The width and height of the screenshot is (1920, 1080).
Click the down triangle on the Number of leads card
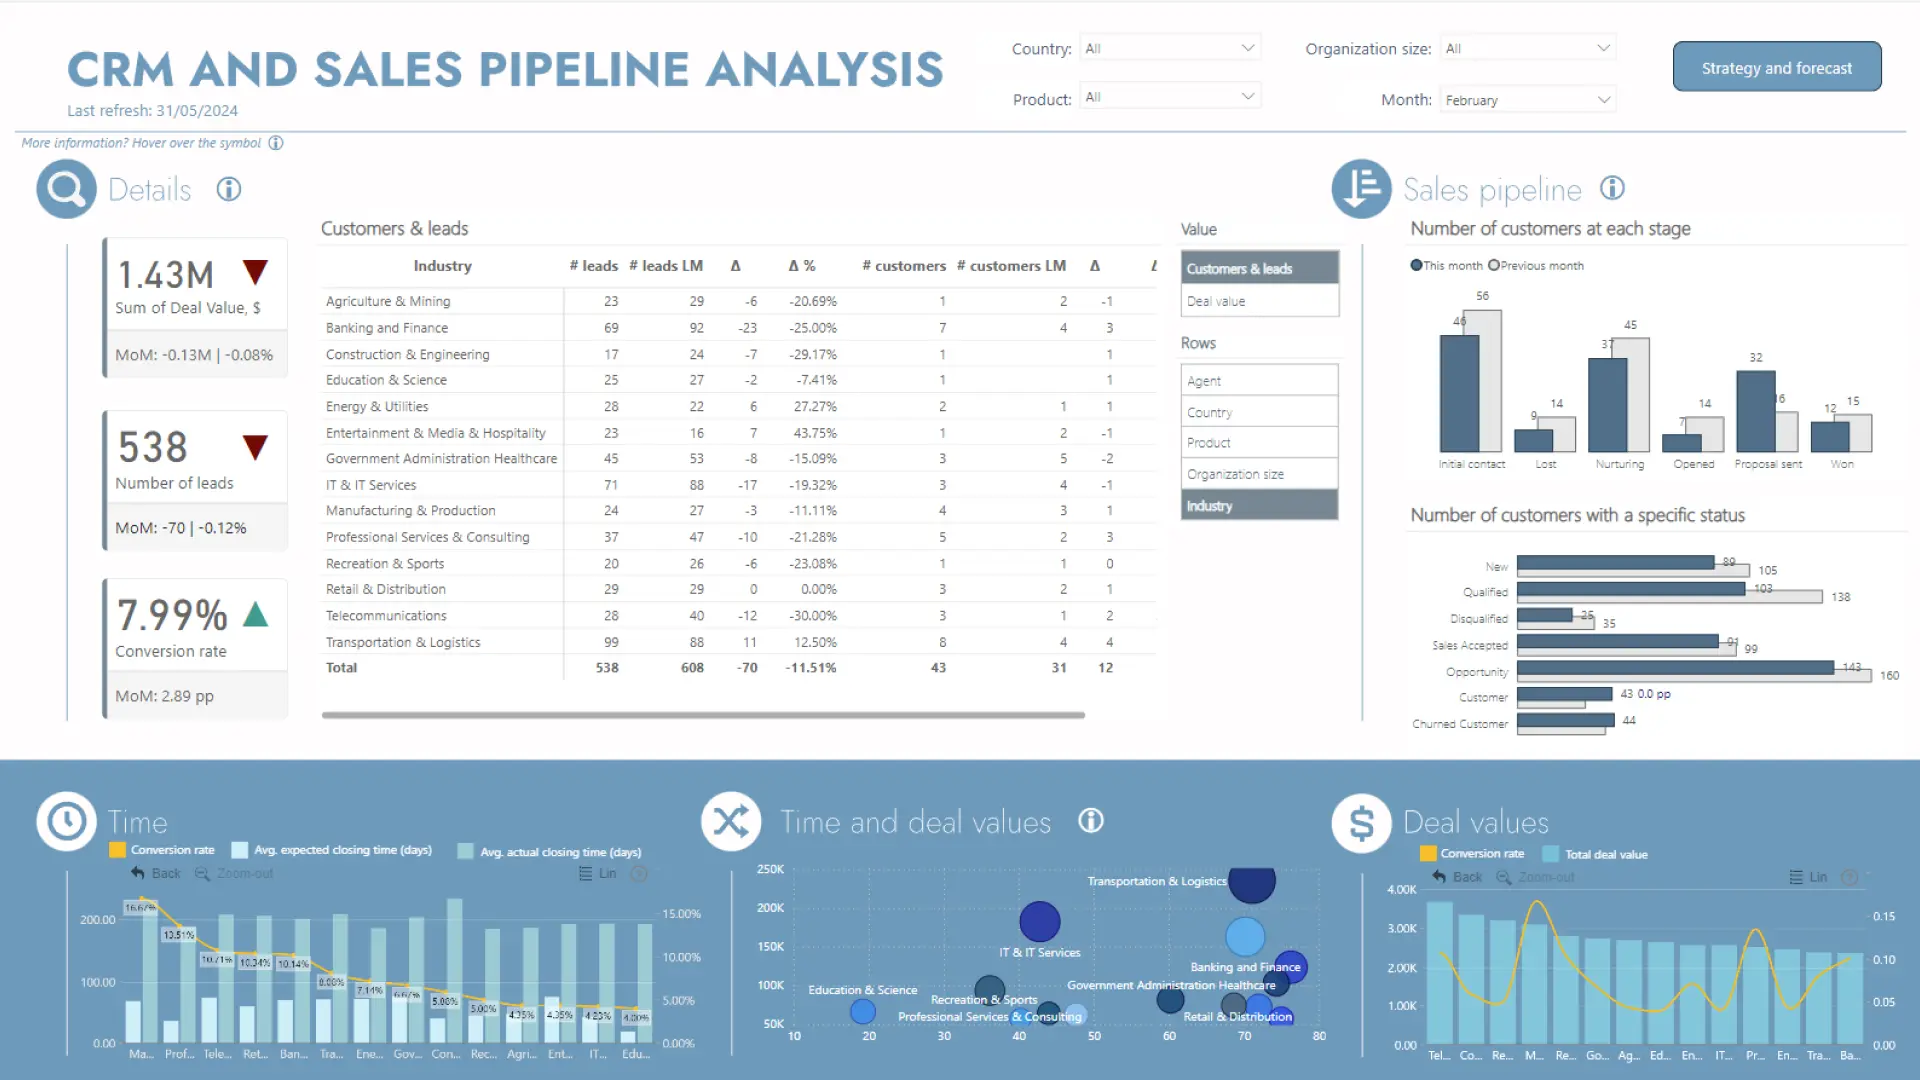(x=256, y=447)
